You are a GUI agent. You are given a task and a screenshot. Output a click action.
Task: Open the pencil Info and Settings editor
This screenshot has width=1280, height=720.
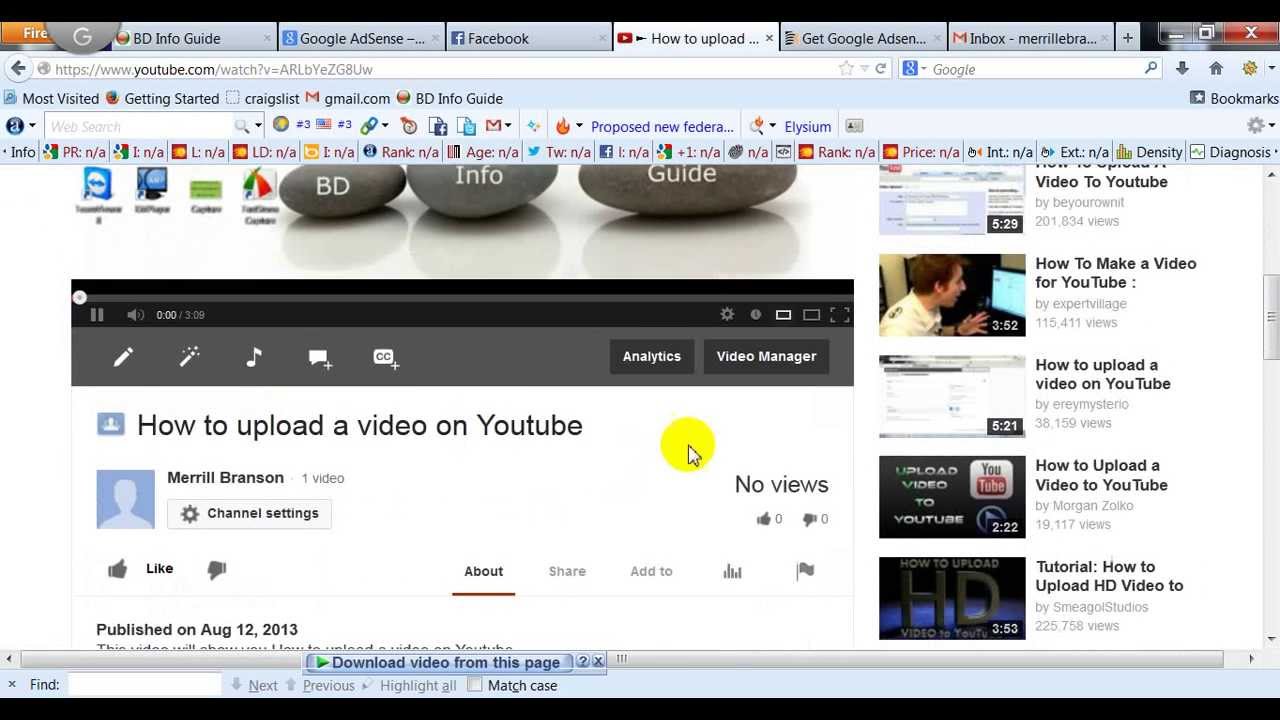coord(123,357)
